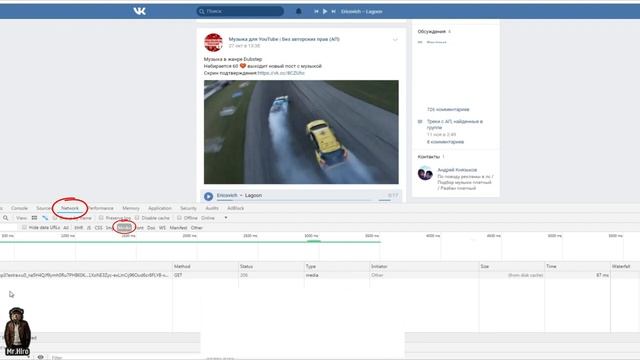Open the Обсуждения discussions heading
This screenshot has width=640, height=360.
[x=431, y=31]
